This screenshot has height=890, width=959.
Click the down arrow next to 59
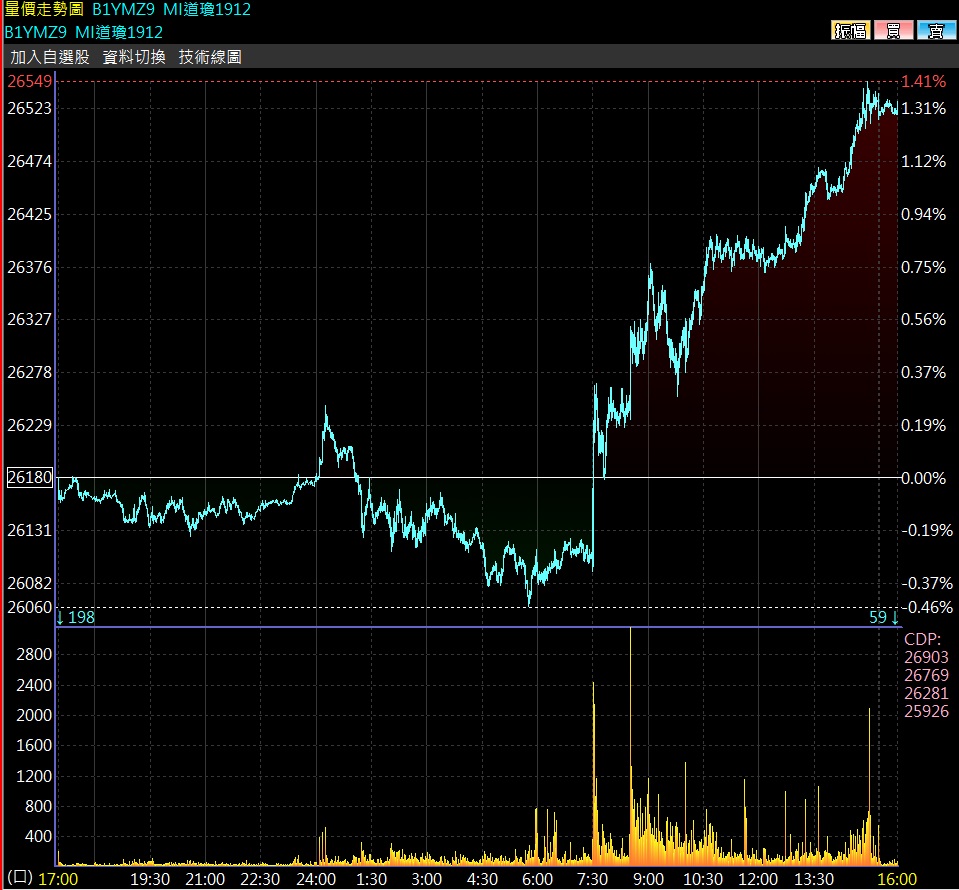pos(895,617)
